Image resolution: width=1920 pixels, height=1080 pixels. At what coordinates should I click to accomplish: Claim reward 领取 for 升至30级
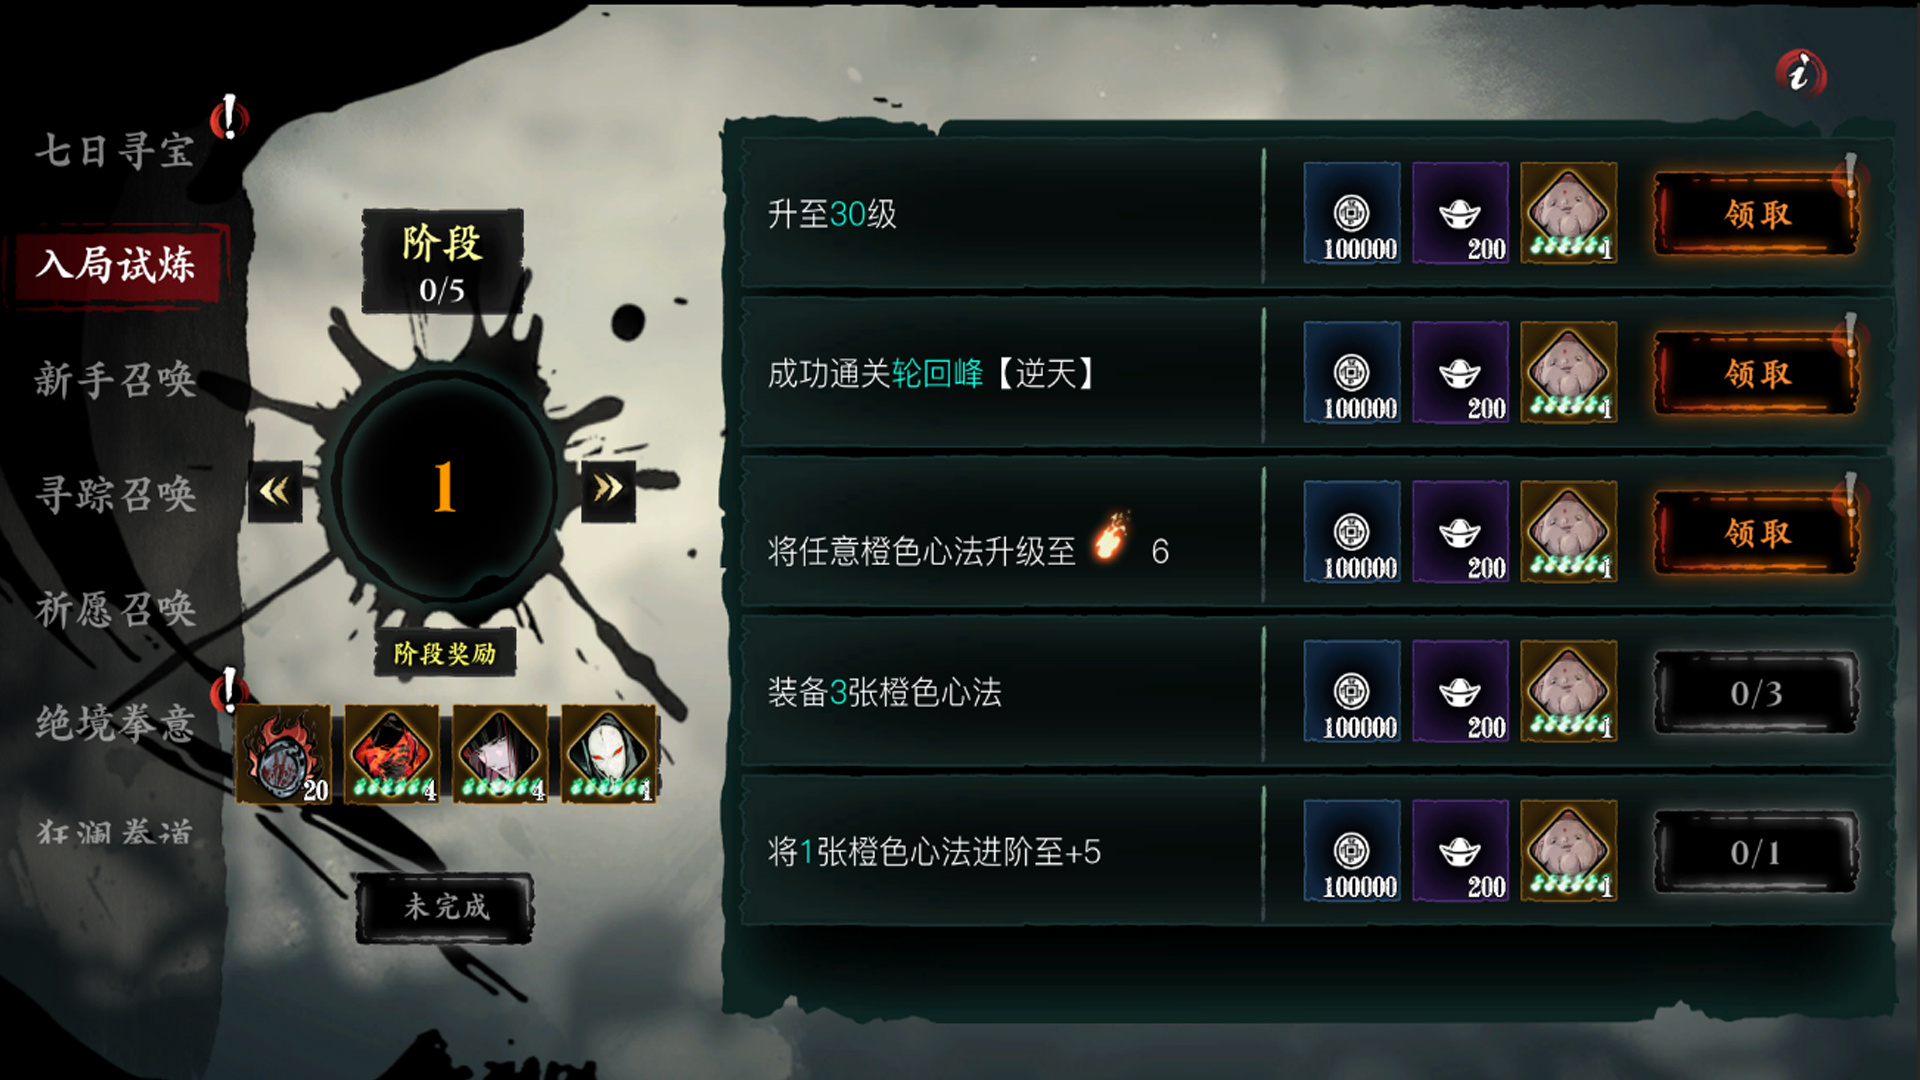(1757, 214)
